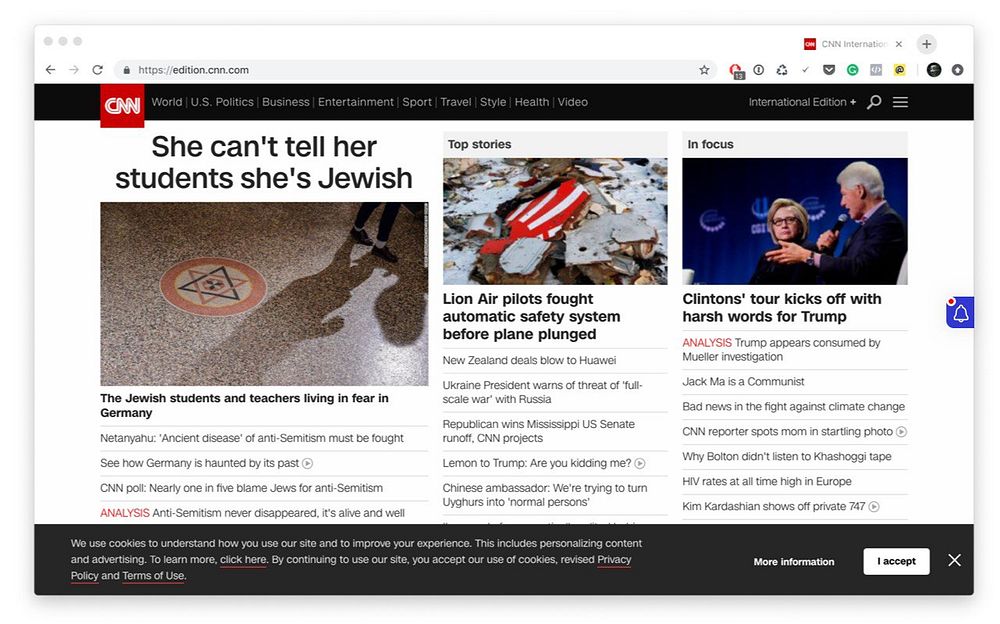The width and height of the screenshot is (1000, 624).
Task: Open the CNN hamburger menu
Action: (x=900, y=102)
